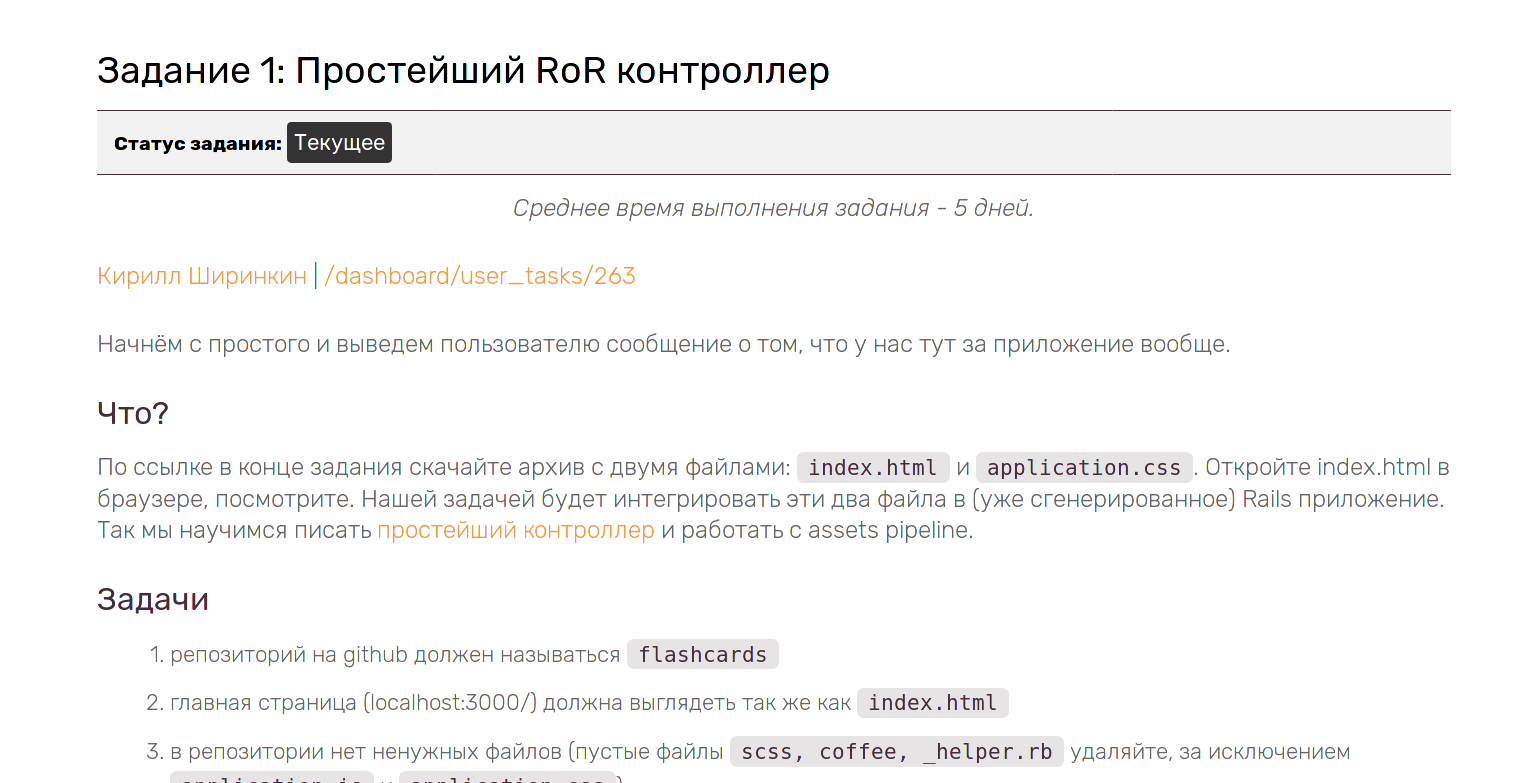Follow простейший контроллер link

tap(516, 530)
